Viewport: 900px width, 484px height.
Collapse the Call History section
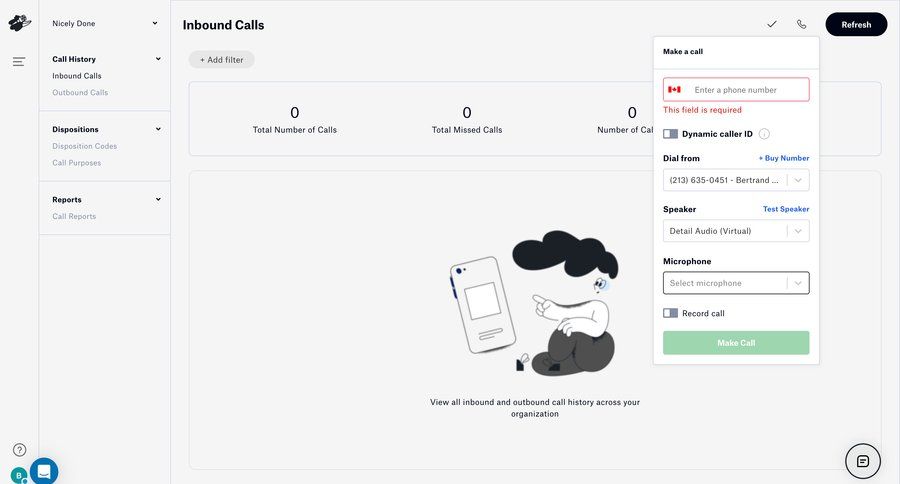[x=158, y=59]
